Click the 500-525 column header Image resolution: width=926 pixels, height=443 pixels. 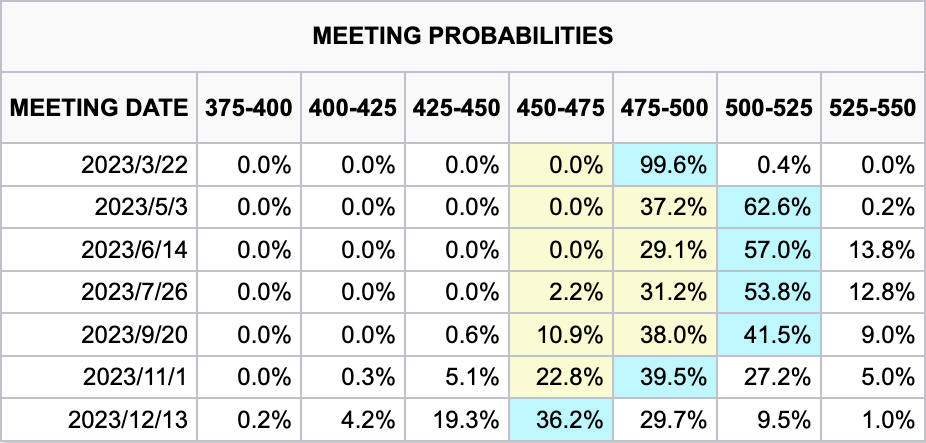point(767,107)
